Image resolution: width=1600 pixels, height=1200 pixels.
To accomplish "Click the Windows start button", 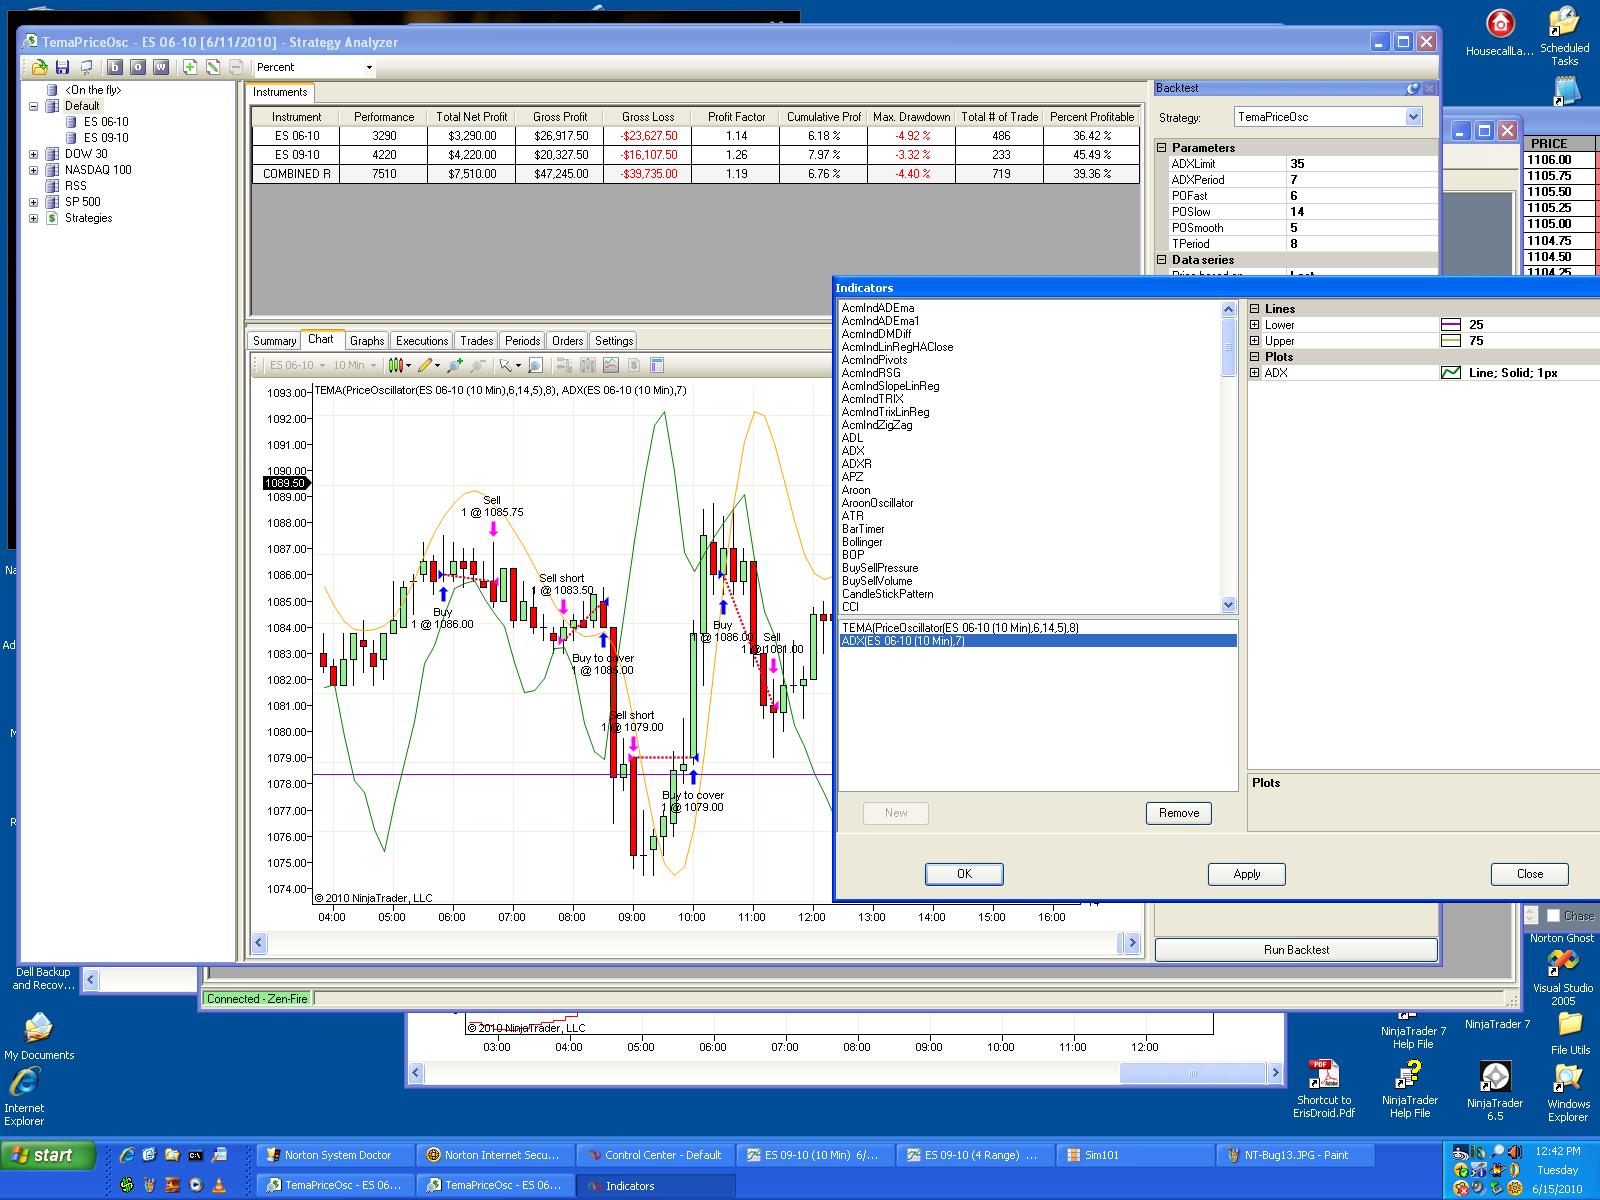I will (48, 1156).
